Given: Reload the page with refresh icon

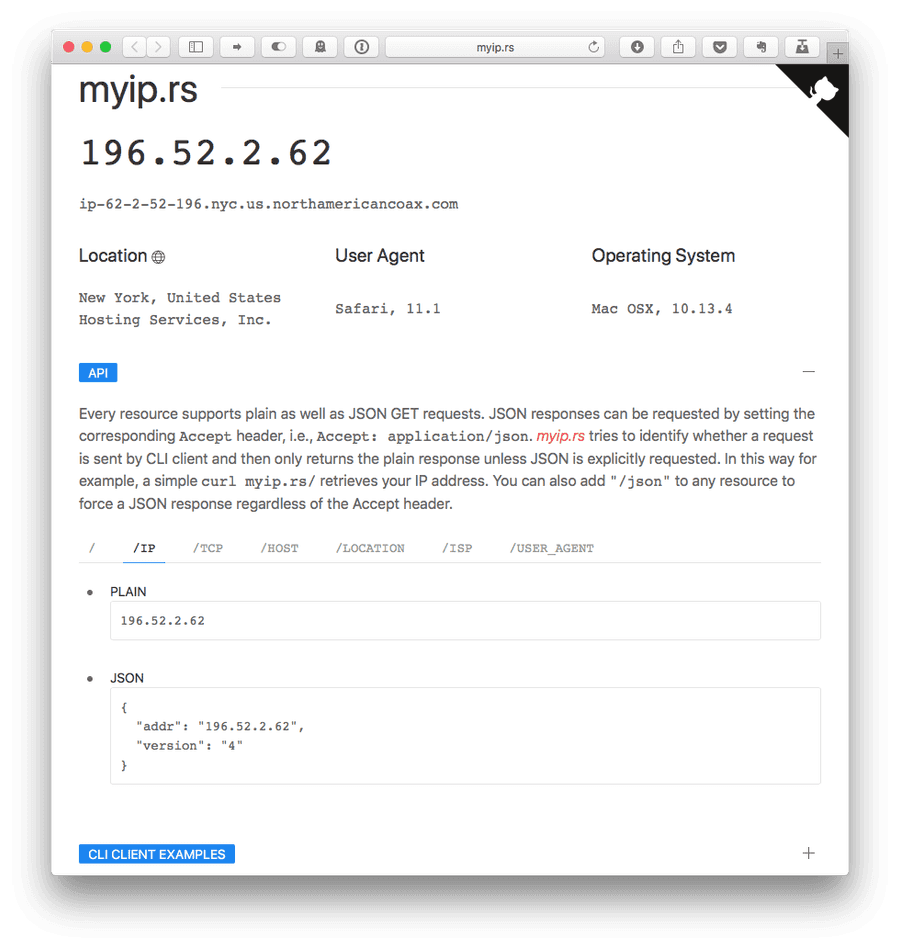Looking at the screenshot, I should 594,47.
